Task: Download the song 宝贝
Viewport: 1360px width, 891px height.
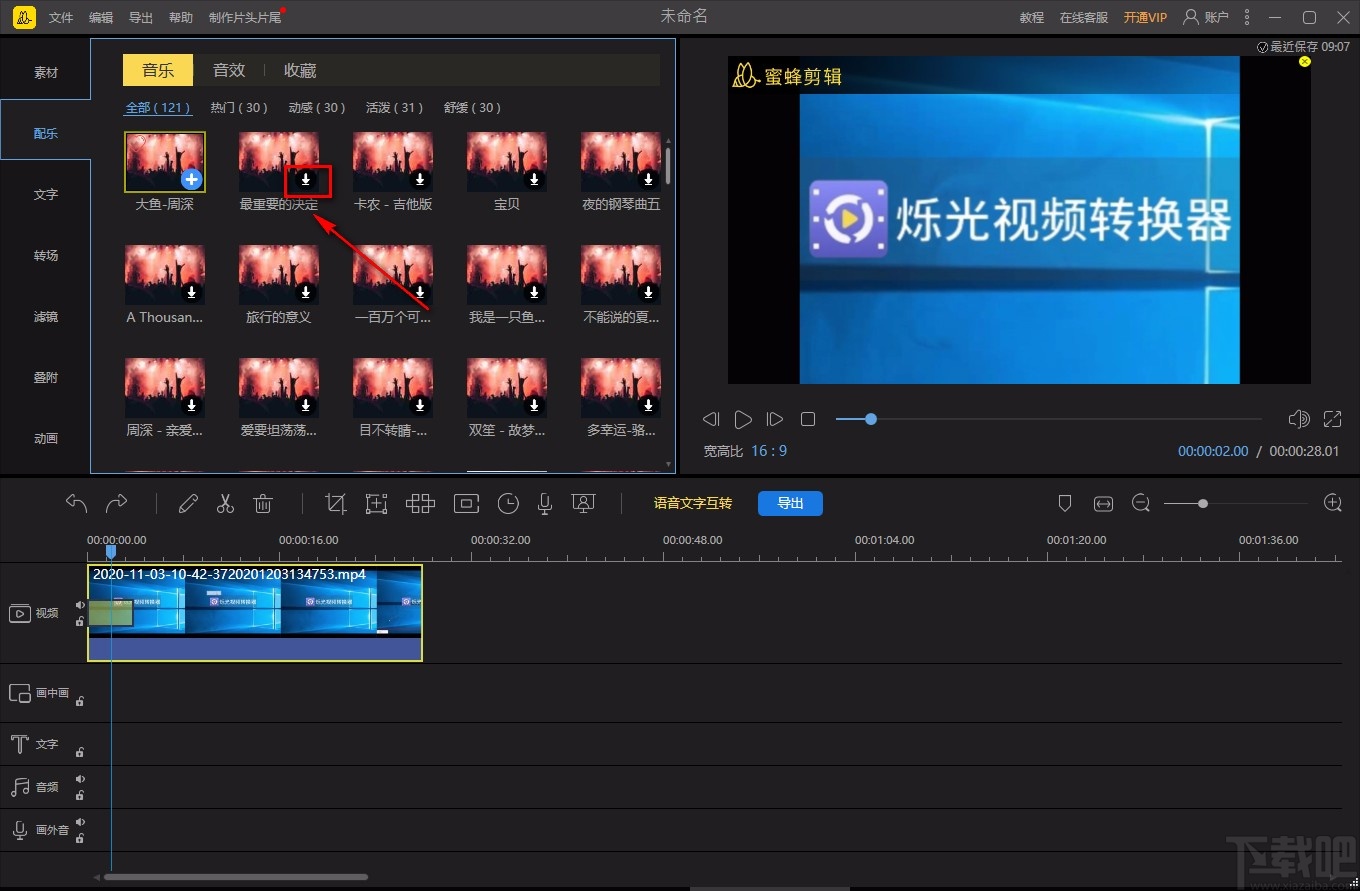Action: pyautogui.click(x=534, y=180)
